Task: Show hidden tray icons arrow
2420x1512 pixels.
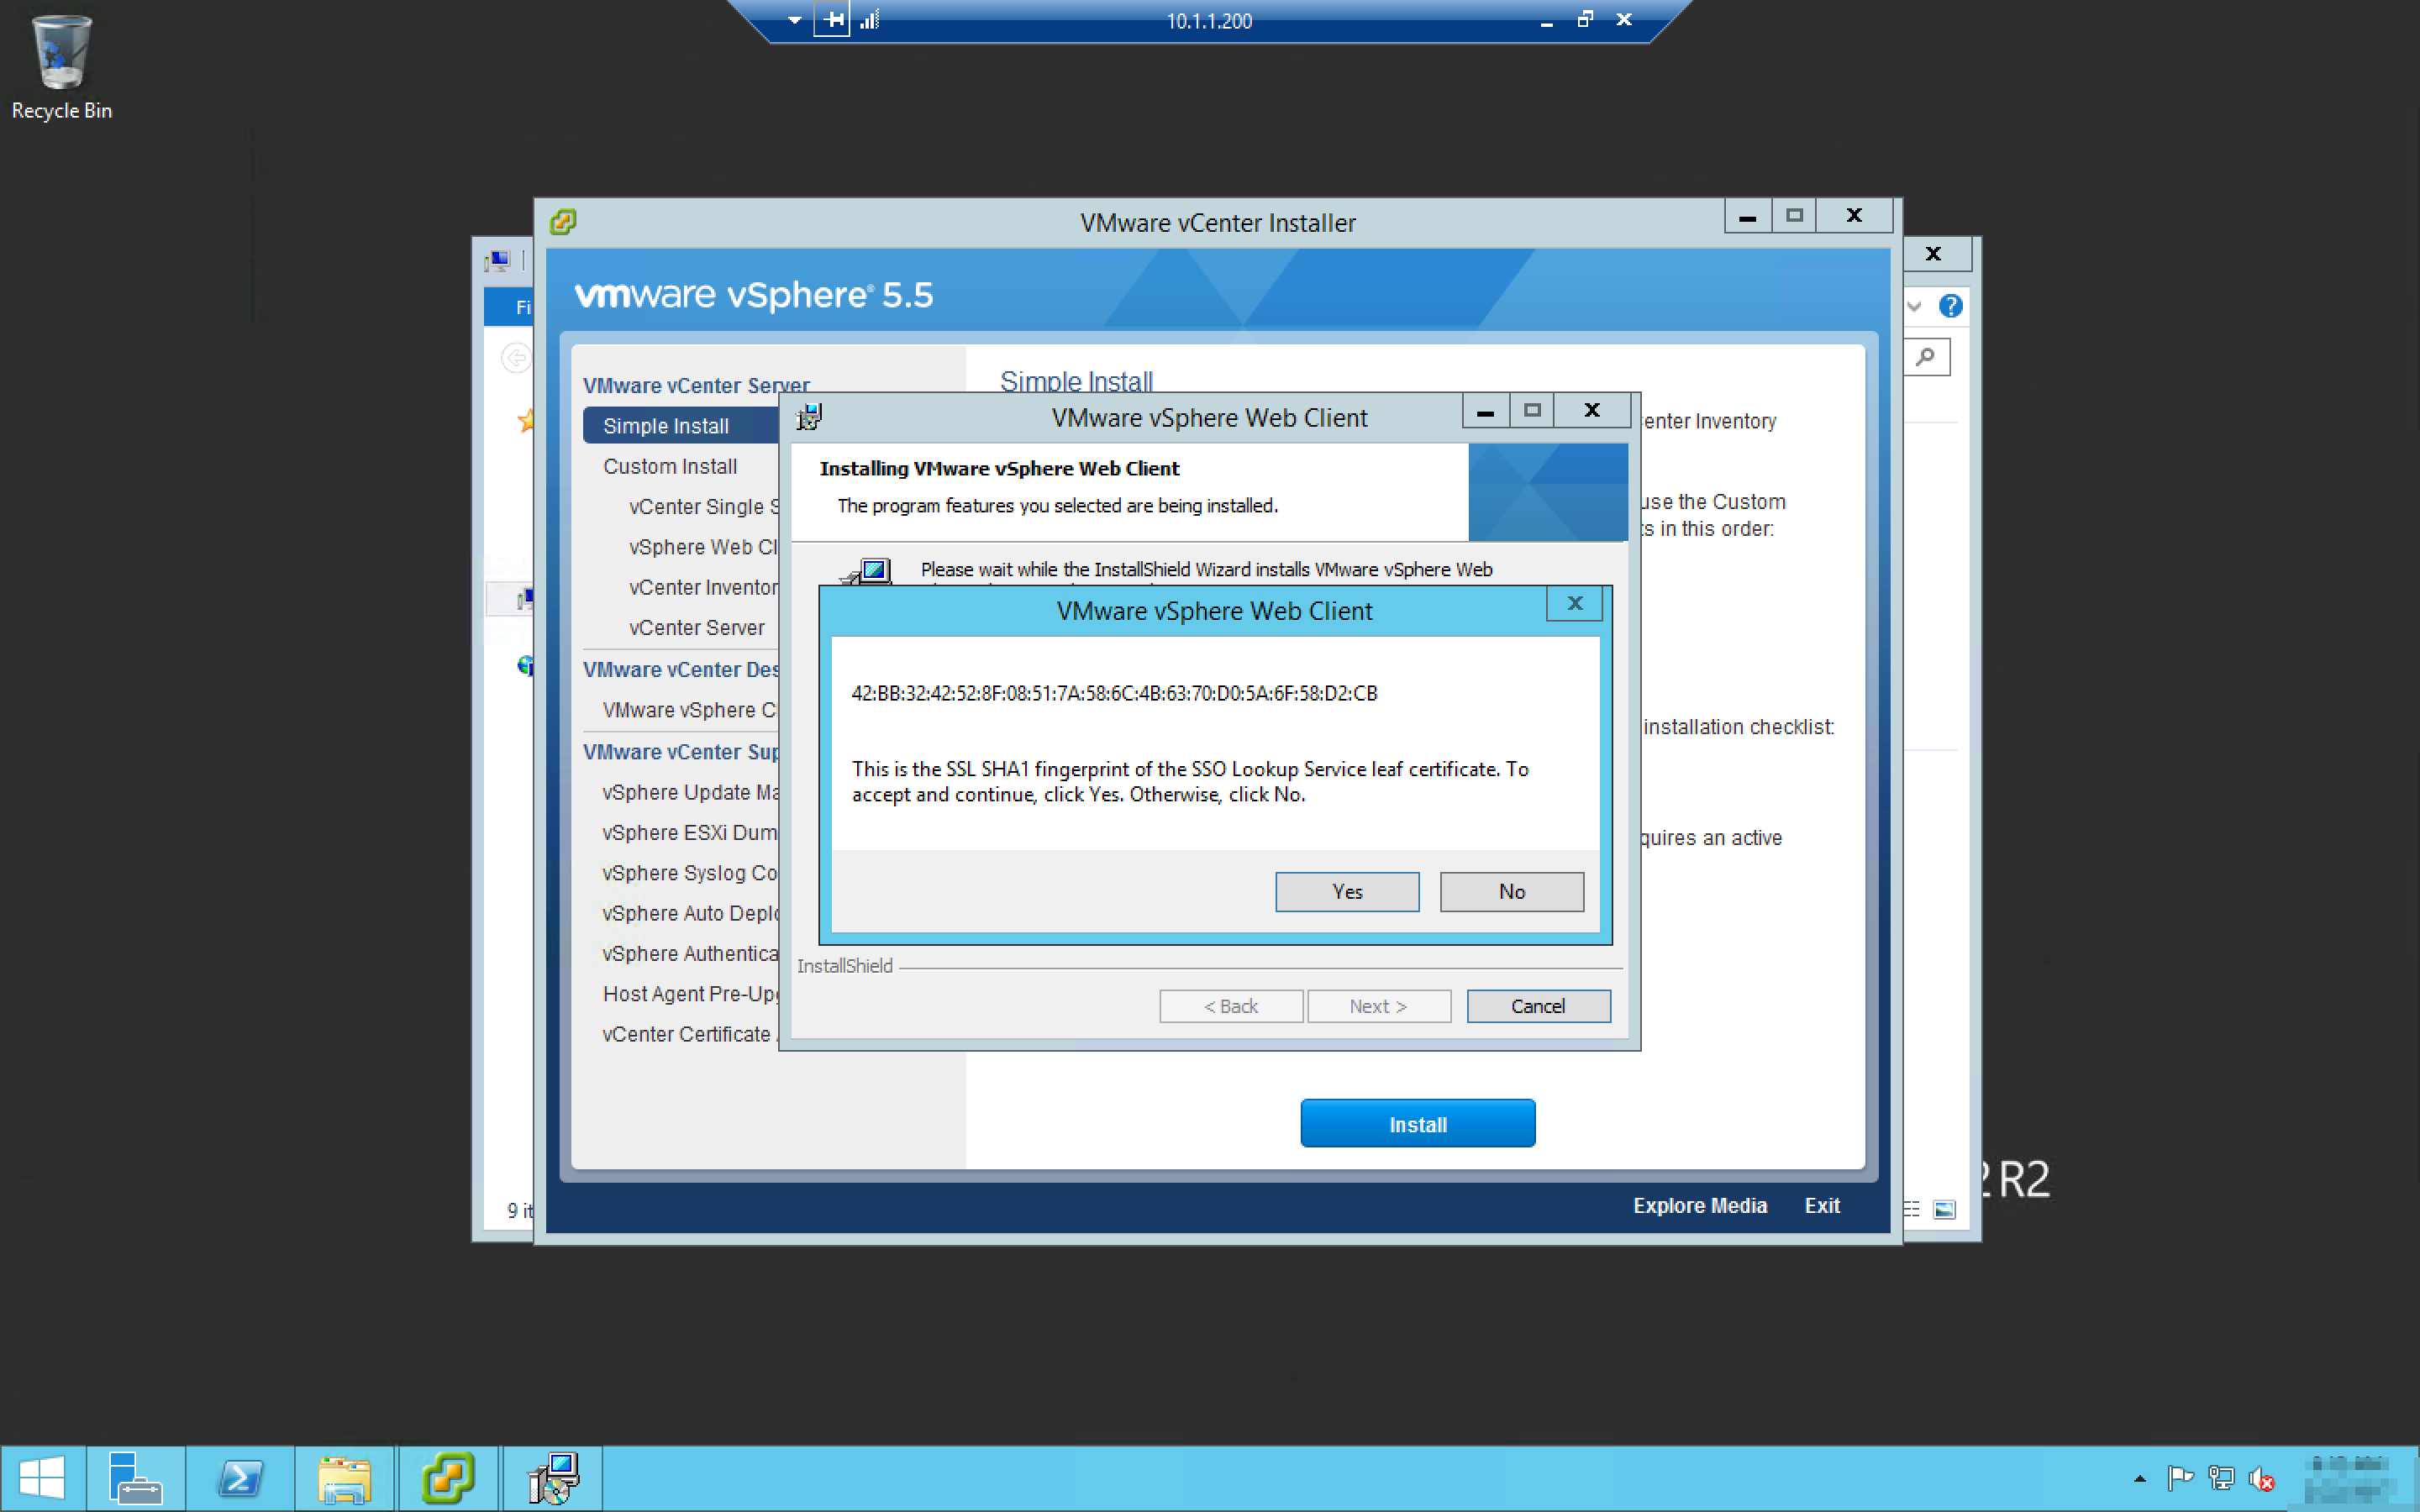Action: click(x=2139, y=1478)
